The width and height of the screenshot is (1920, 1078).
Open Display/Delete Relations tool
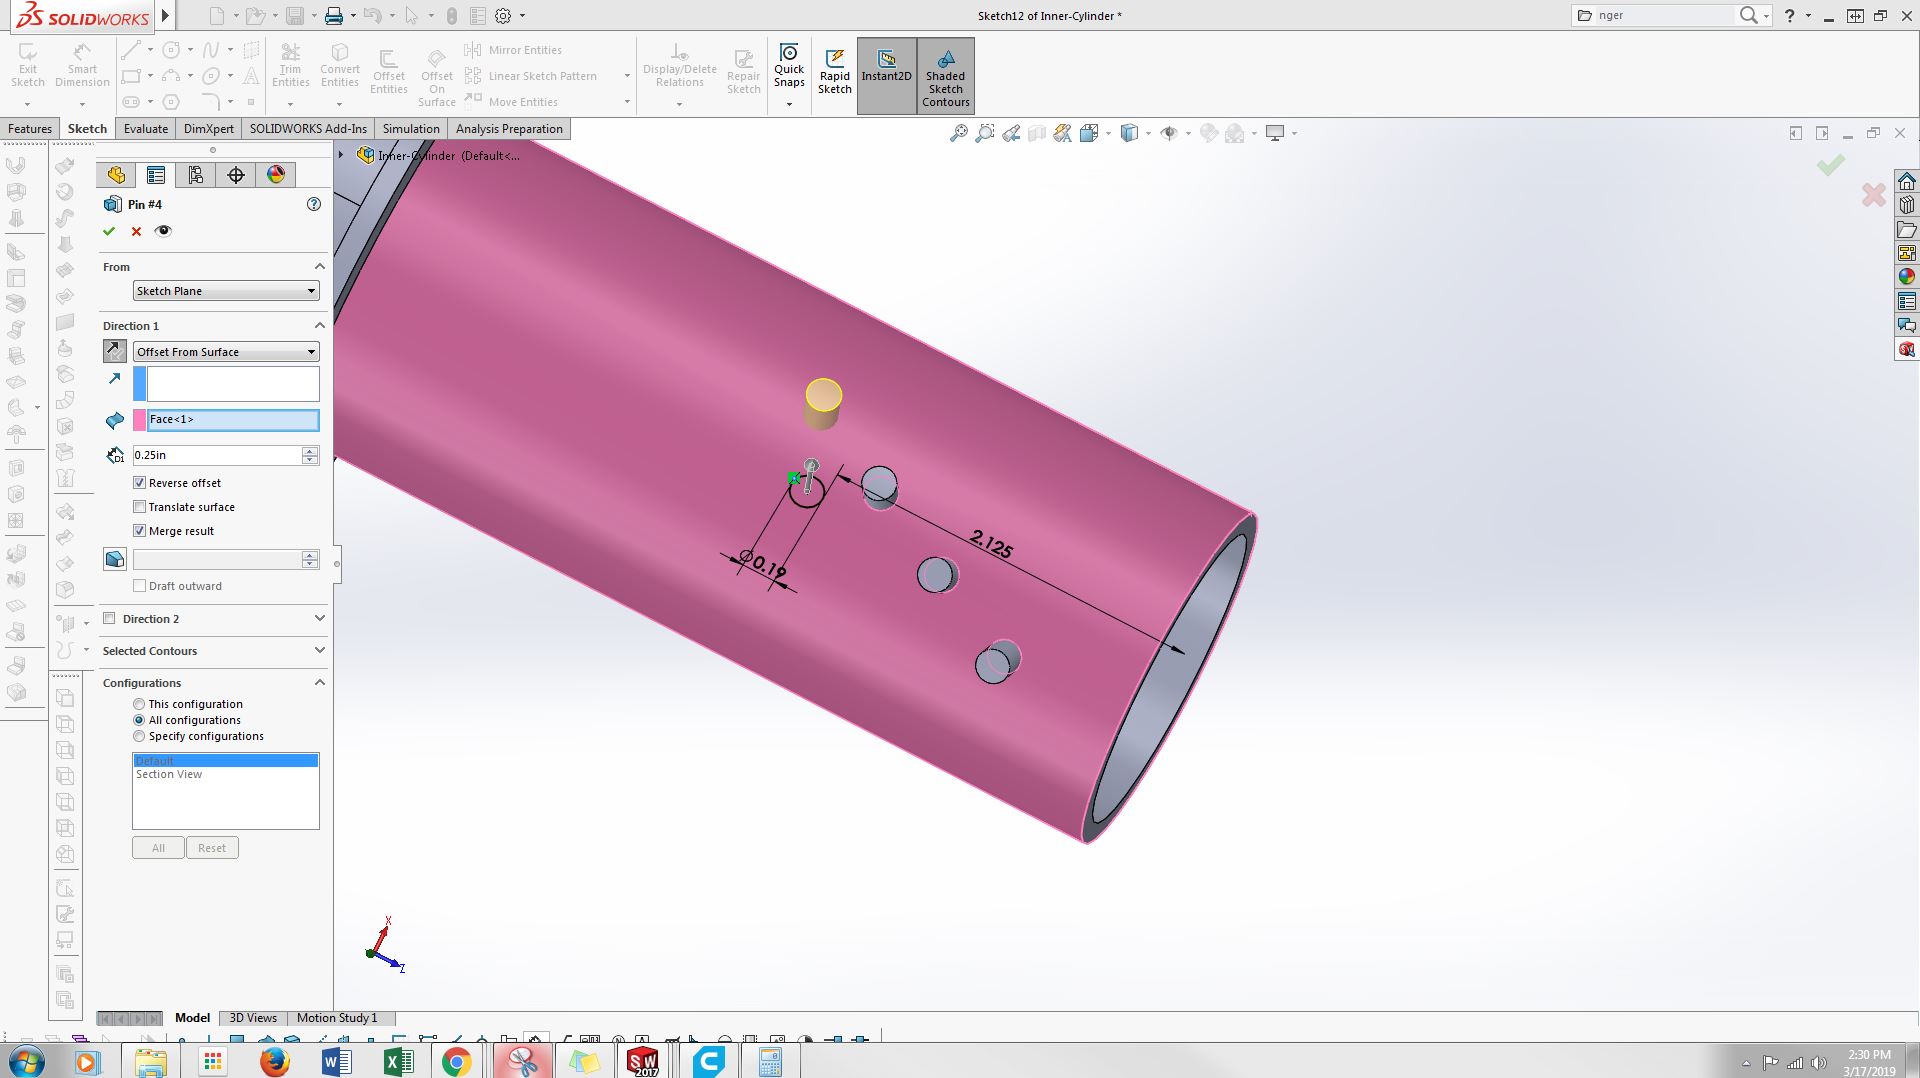[680, 65]
